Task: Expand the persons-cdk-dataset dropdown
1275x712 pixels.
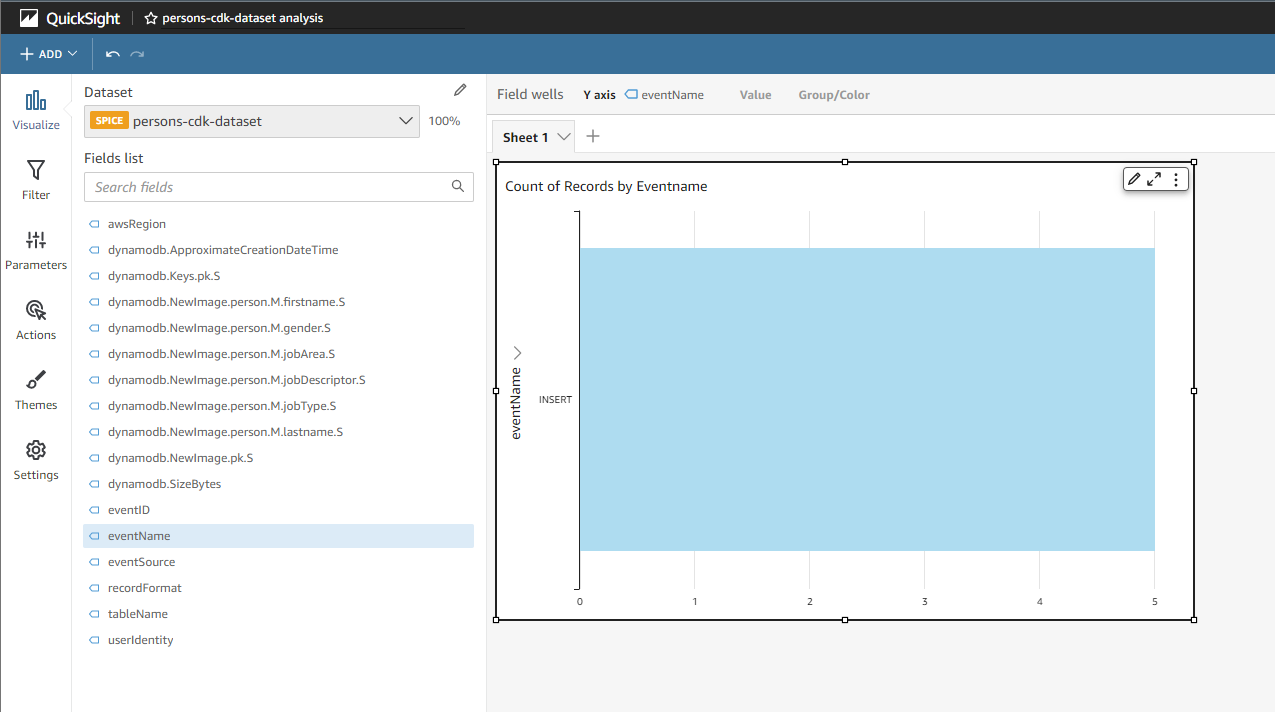Action: (405, 121)
